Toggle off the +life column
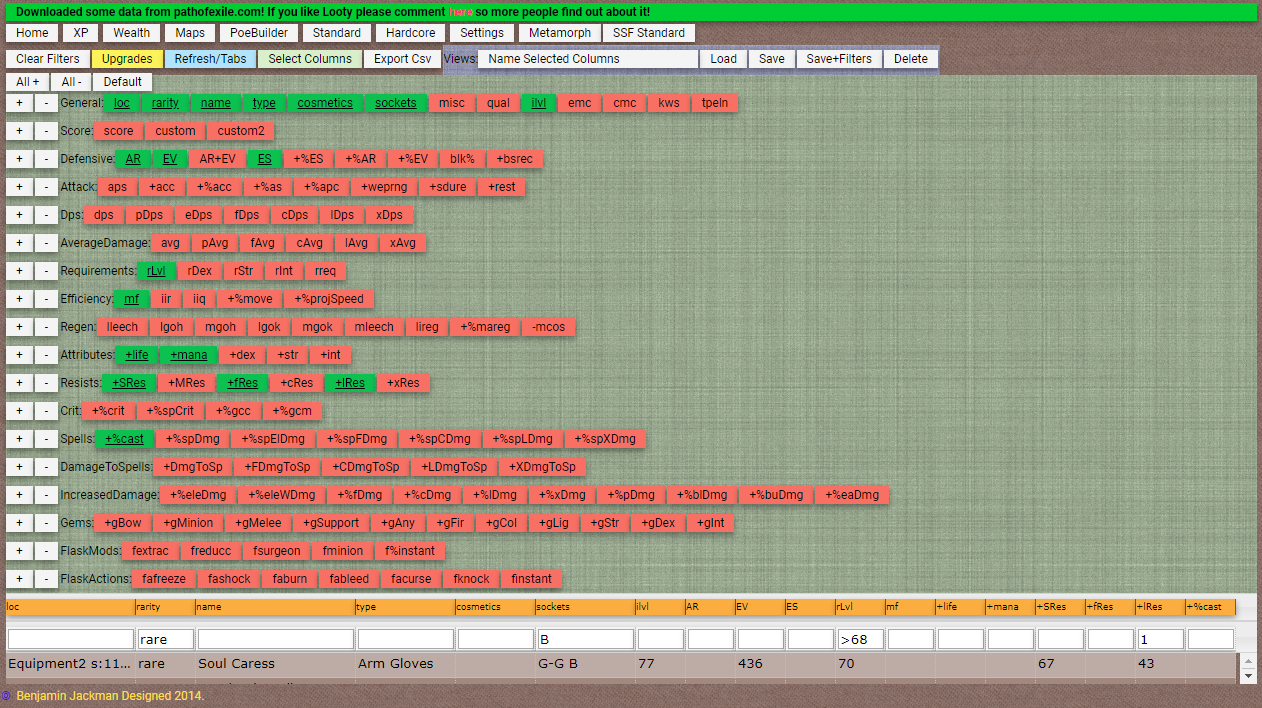1262x708 pixels. 137,355
